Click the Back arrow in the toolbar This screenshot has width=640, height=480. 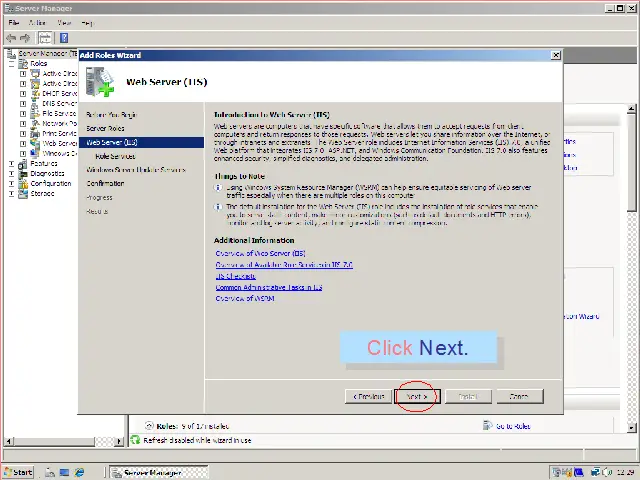tap(11, 38)
